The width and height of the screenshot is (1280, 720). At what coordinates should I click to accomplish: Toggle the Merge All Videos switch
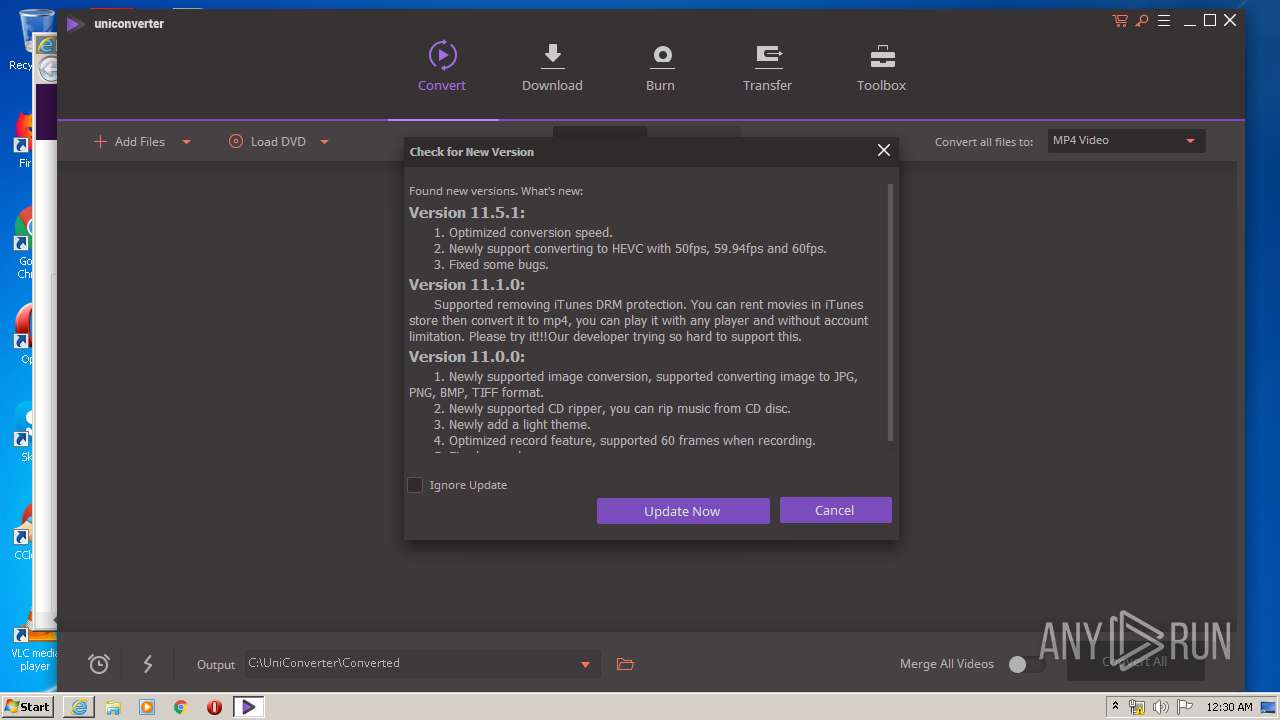1026,664
